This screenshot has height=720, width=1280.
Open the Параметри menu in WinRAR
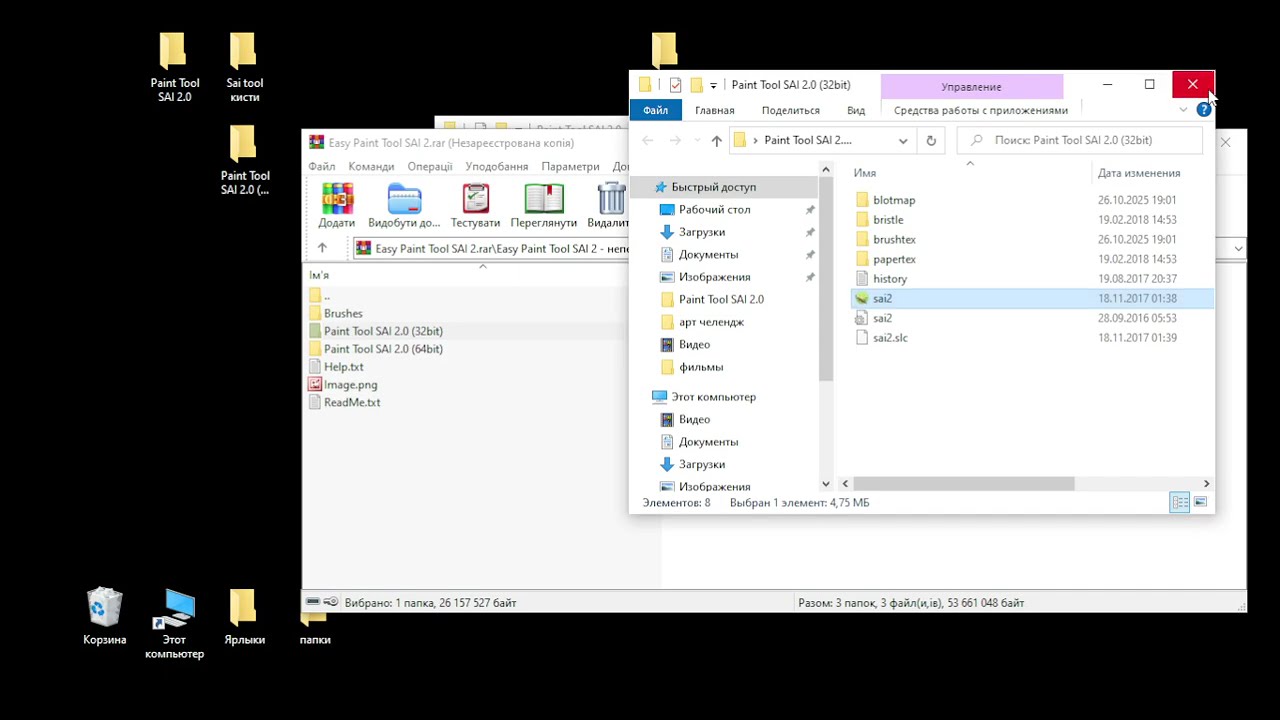(570, 166)
